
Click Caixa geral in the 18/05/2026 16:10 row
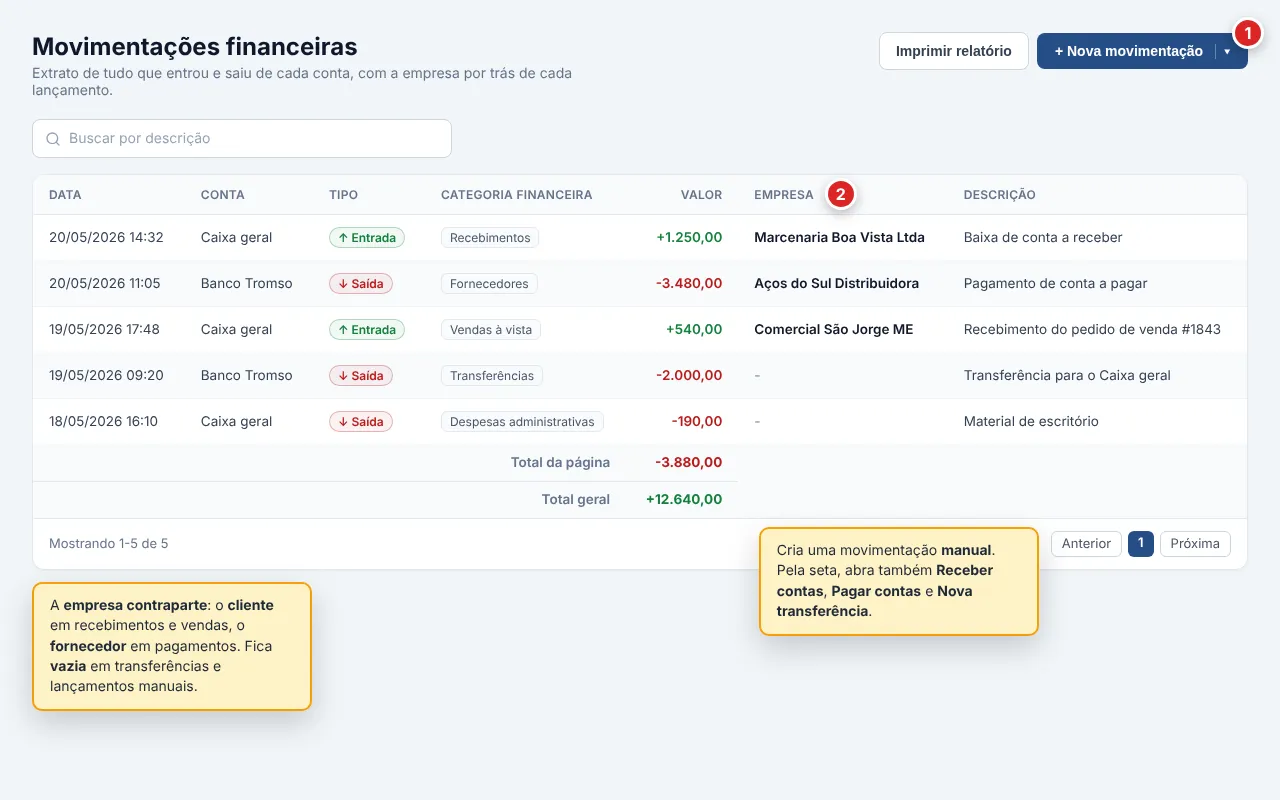pyautogui.click(x=237, y=422)
